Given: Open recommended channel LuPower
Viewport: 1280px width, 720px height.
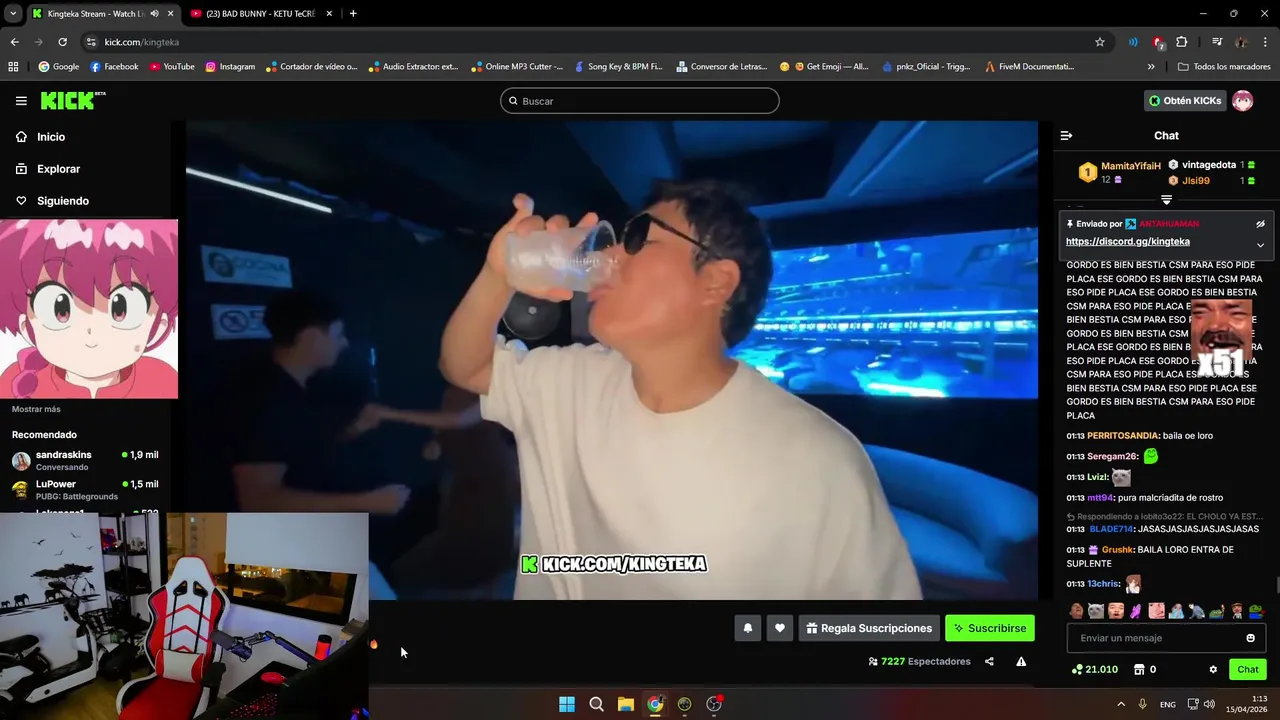Looking at the screenshot, I should click(x=86, y=489).
